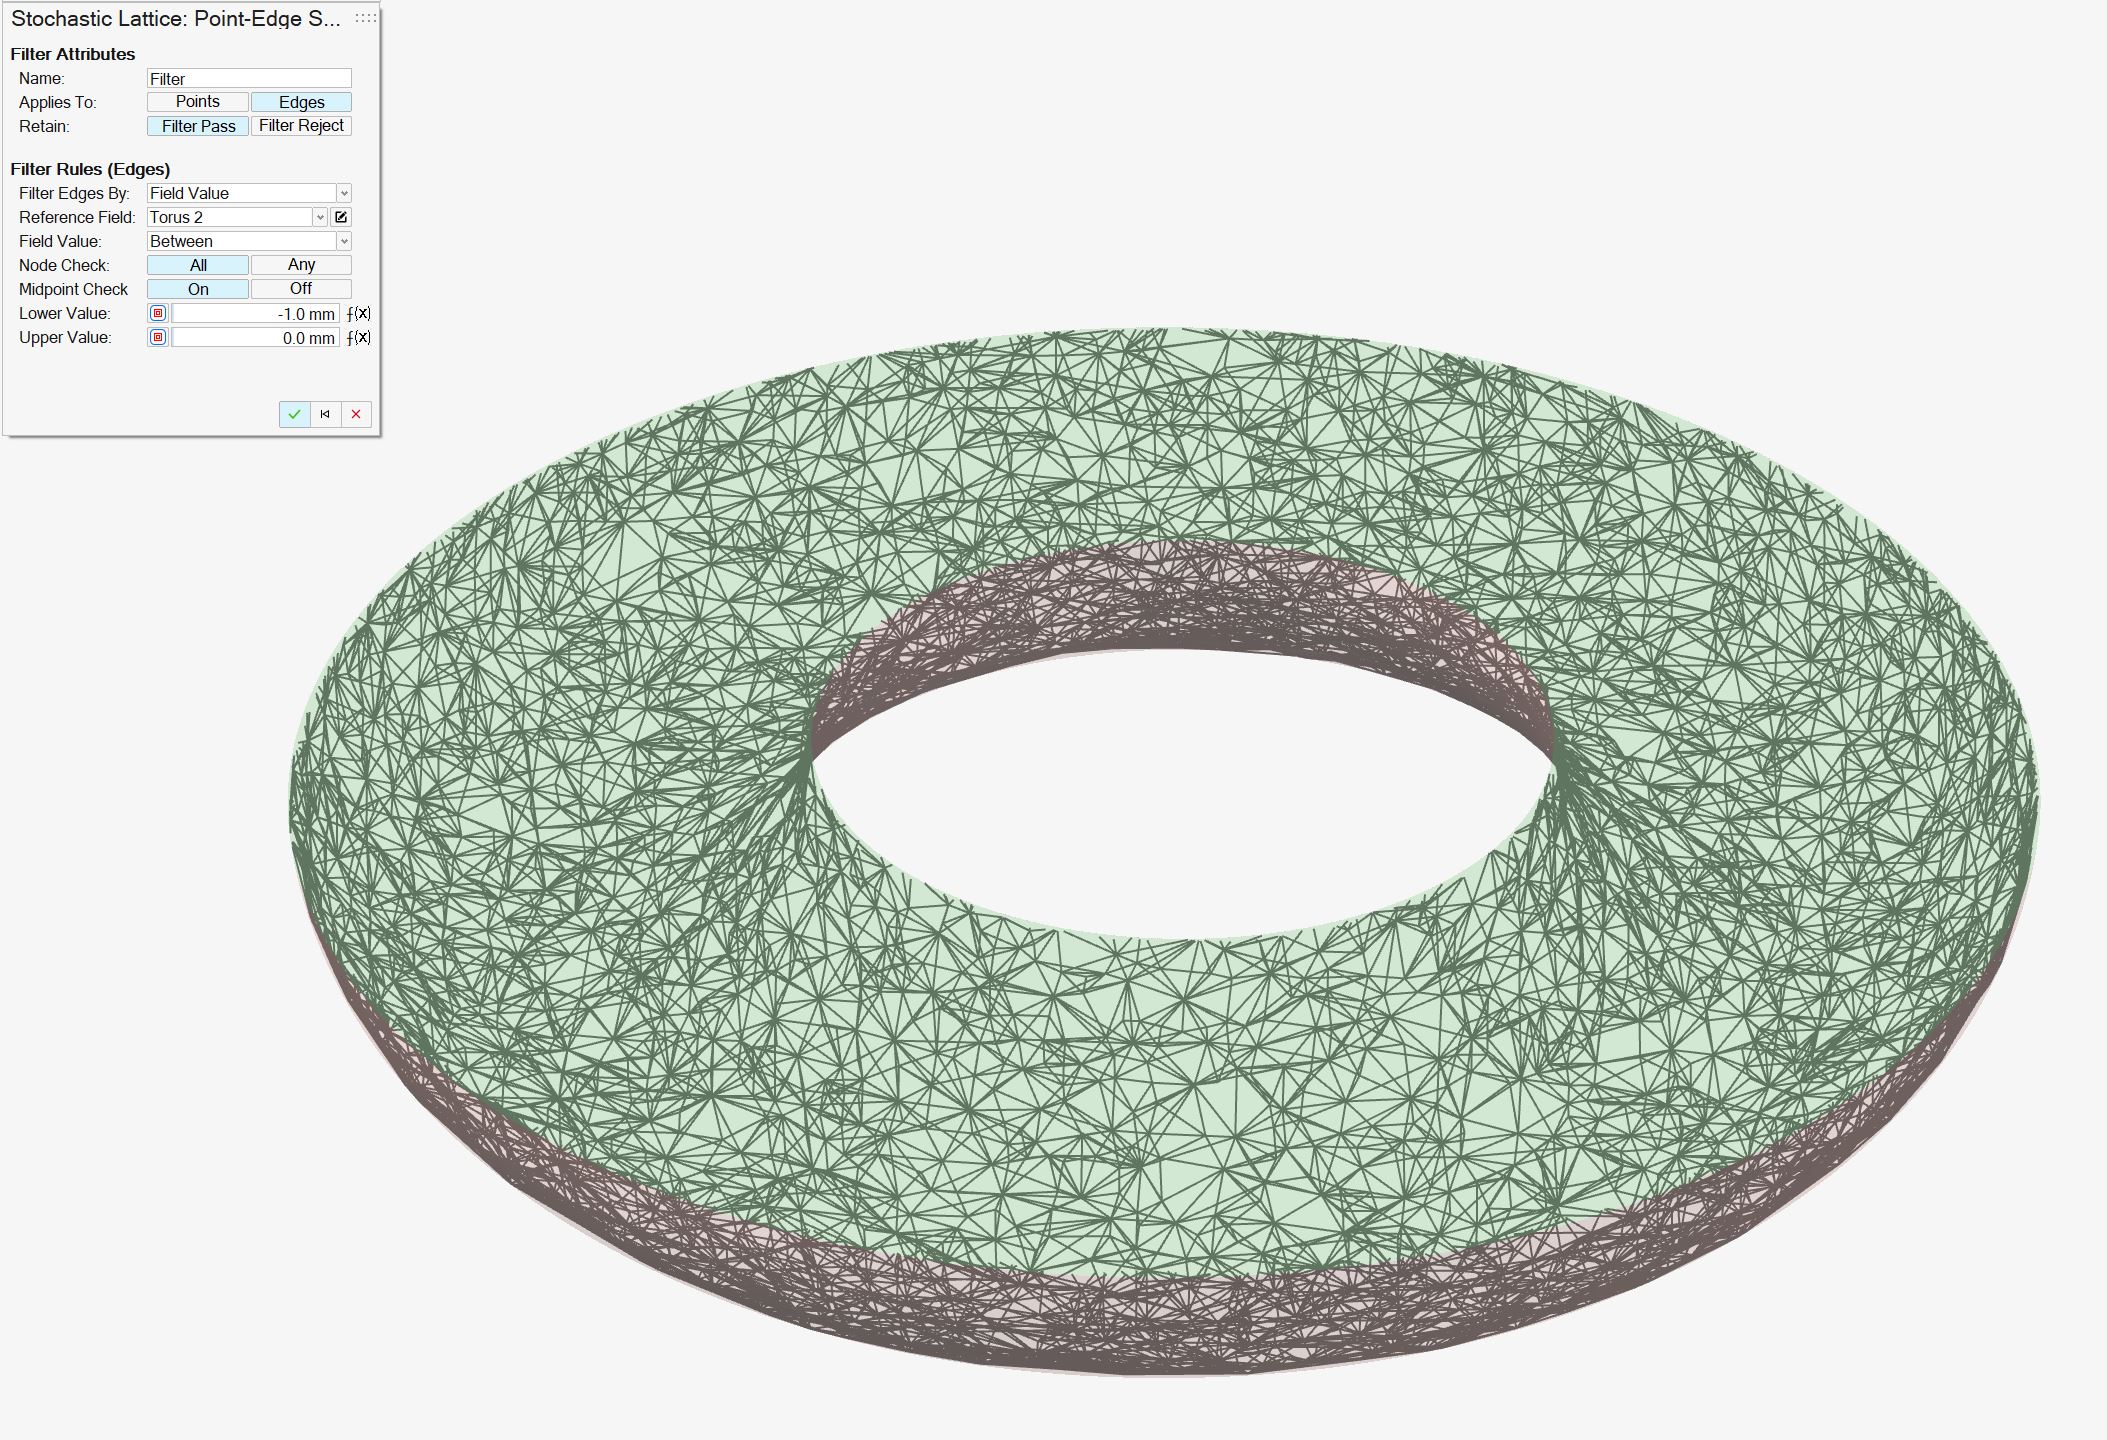Turn Midpoint Check Off

click(x=301, y=289)
